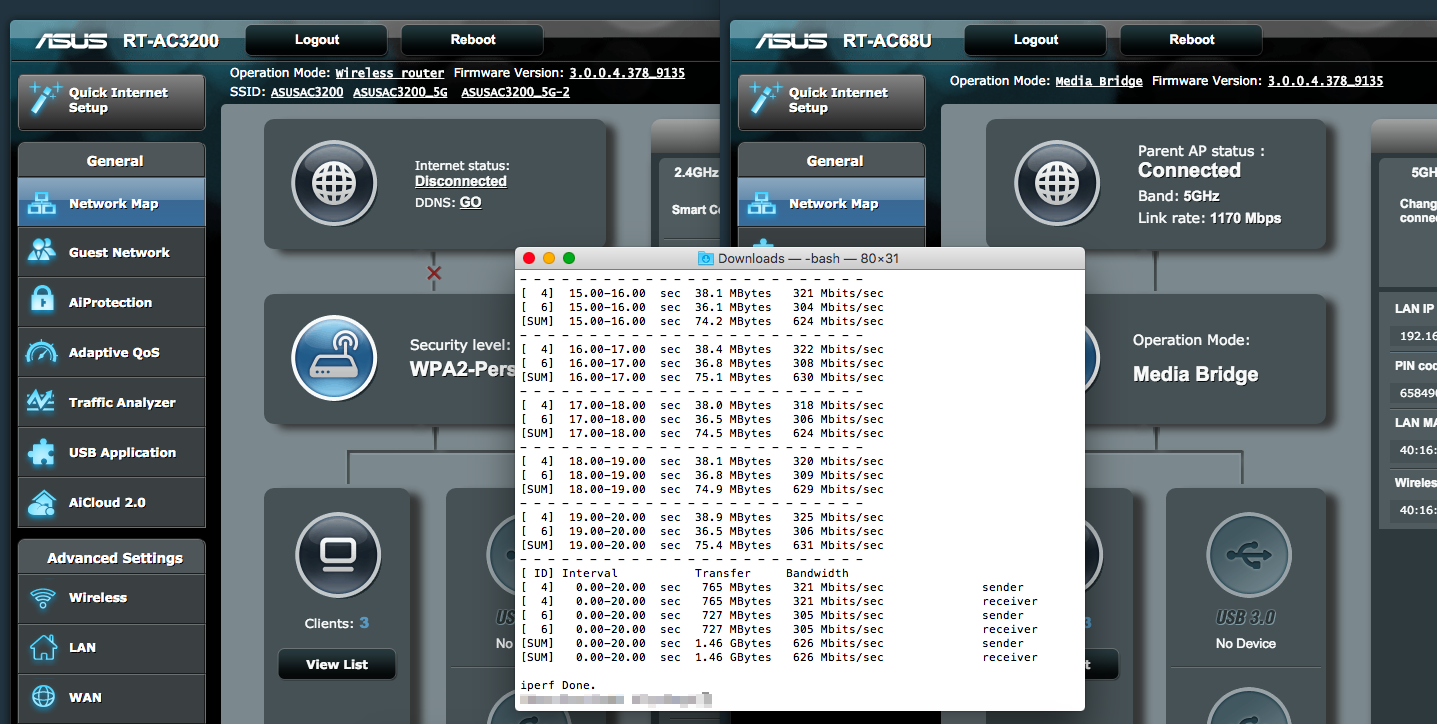The height and width of the screenshot is (724, 1437).
Task: Open Quick Internet Setup in RT-AC3200 window
Action: pos(112,101)
